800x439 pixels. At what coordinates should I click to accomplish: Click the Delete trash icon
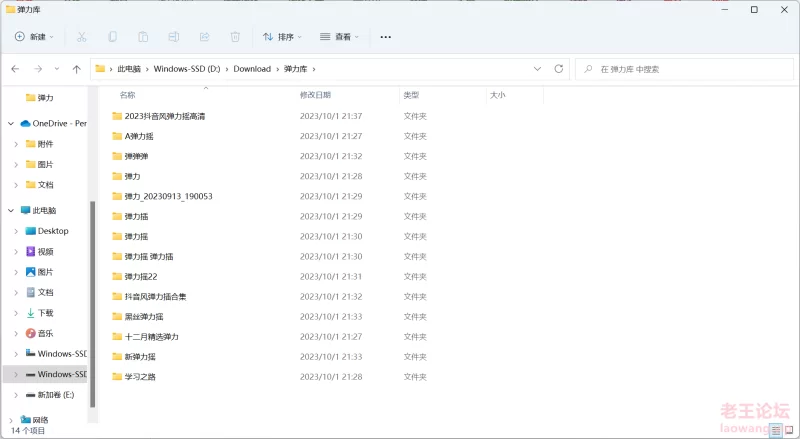tap(235, 37)
